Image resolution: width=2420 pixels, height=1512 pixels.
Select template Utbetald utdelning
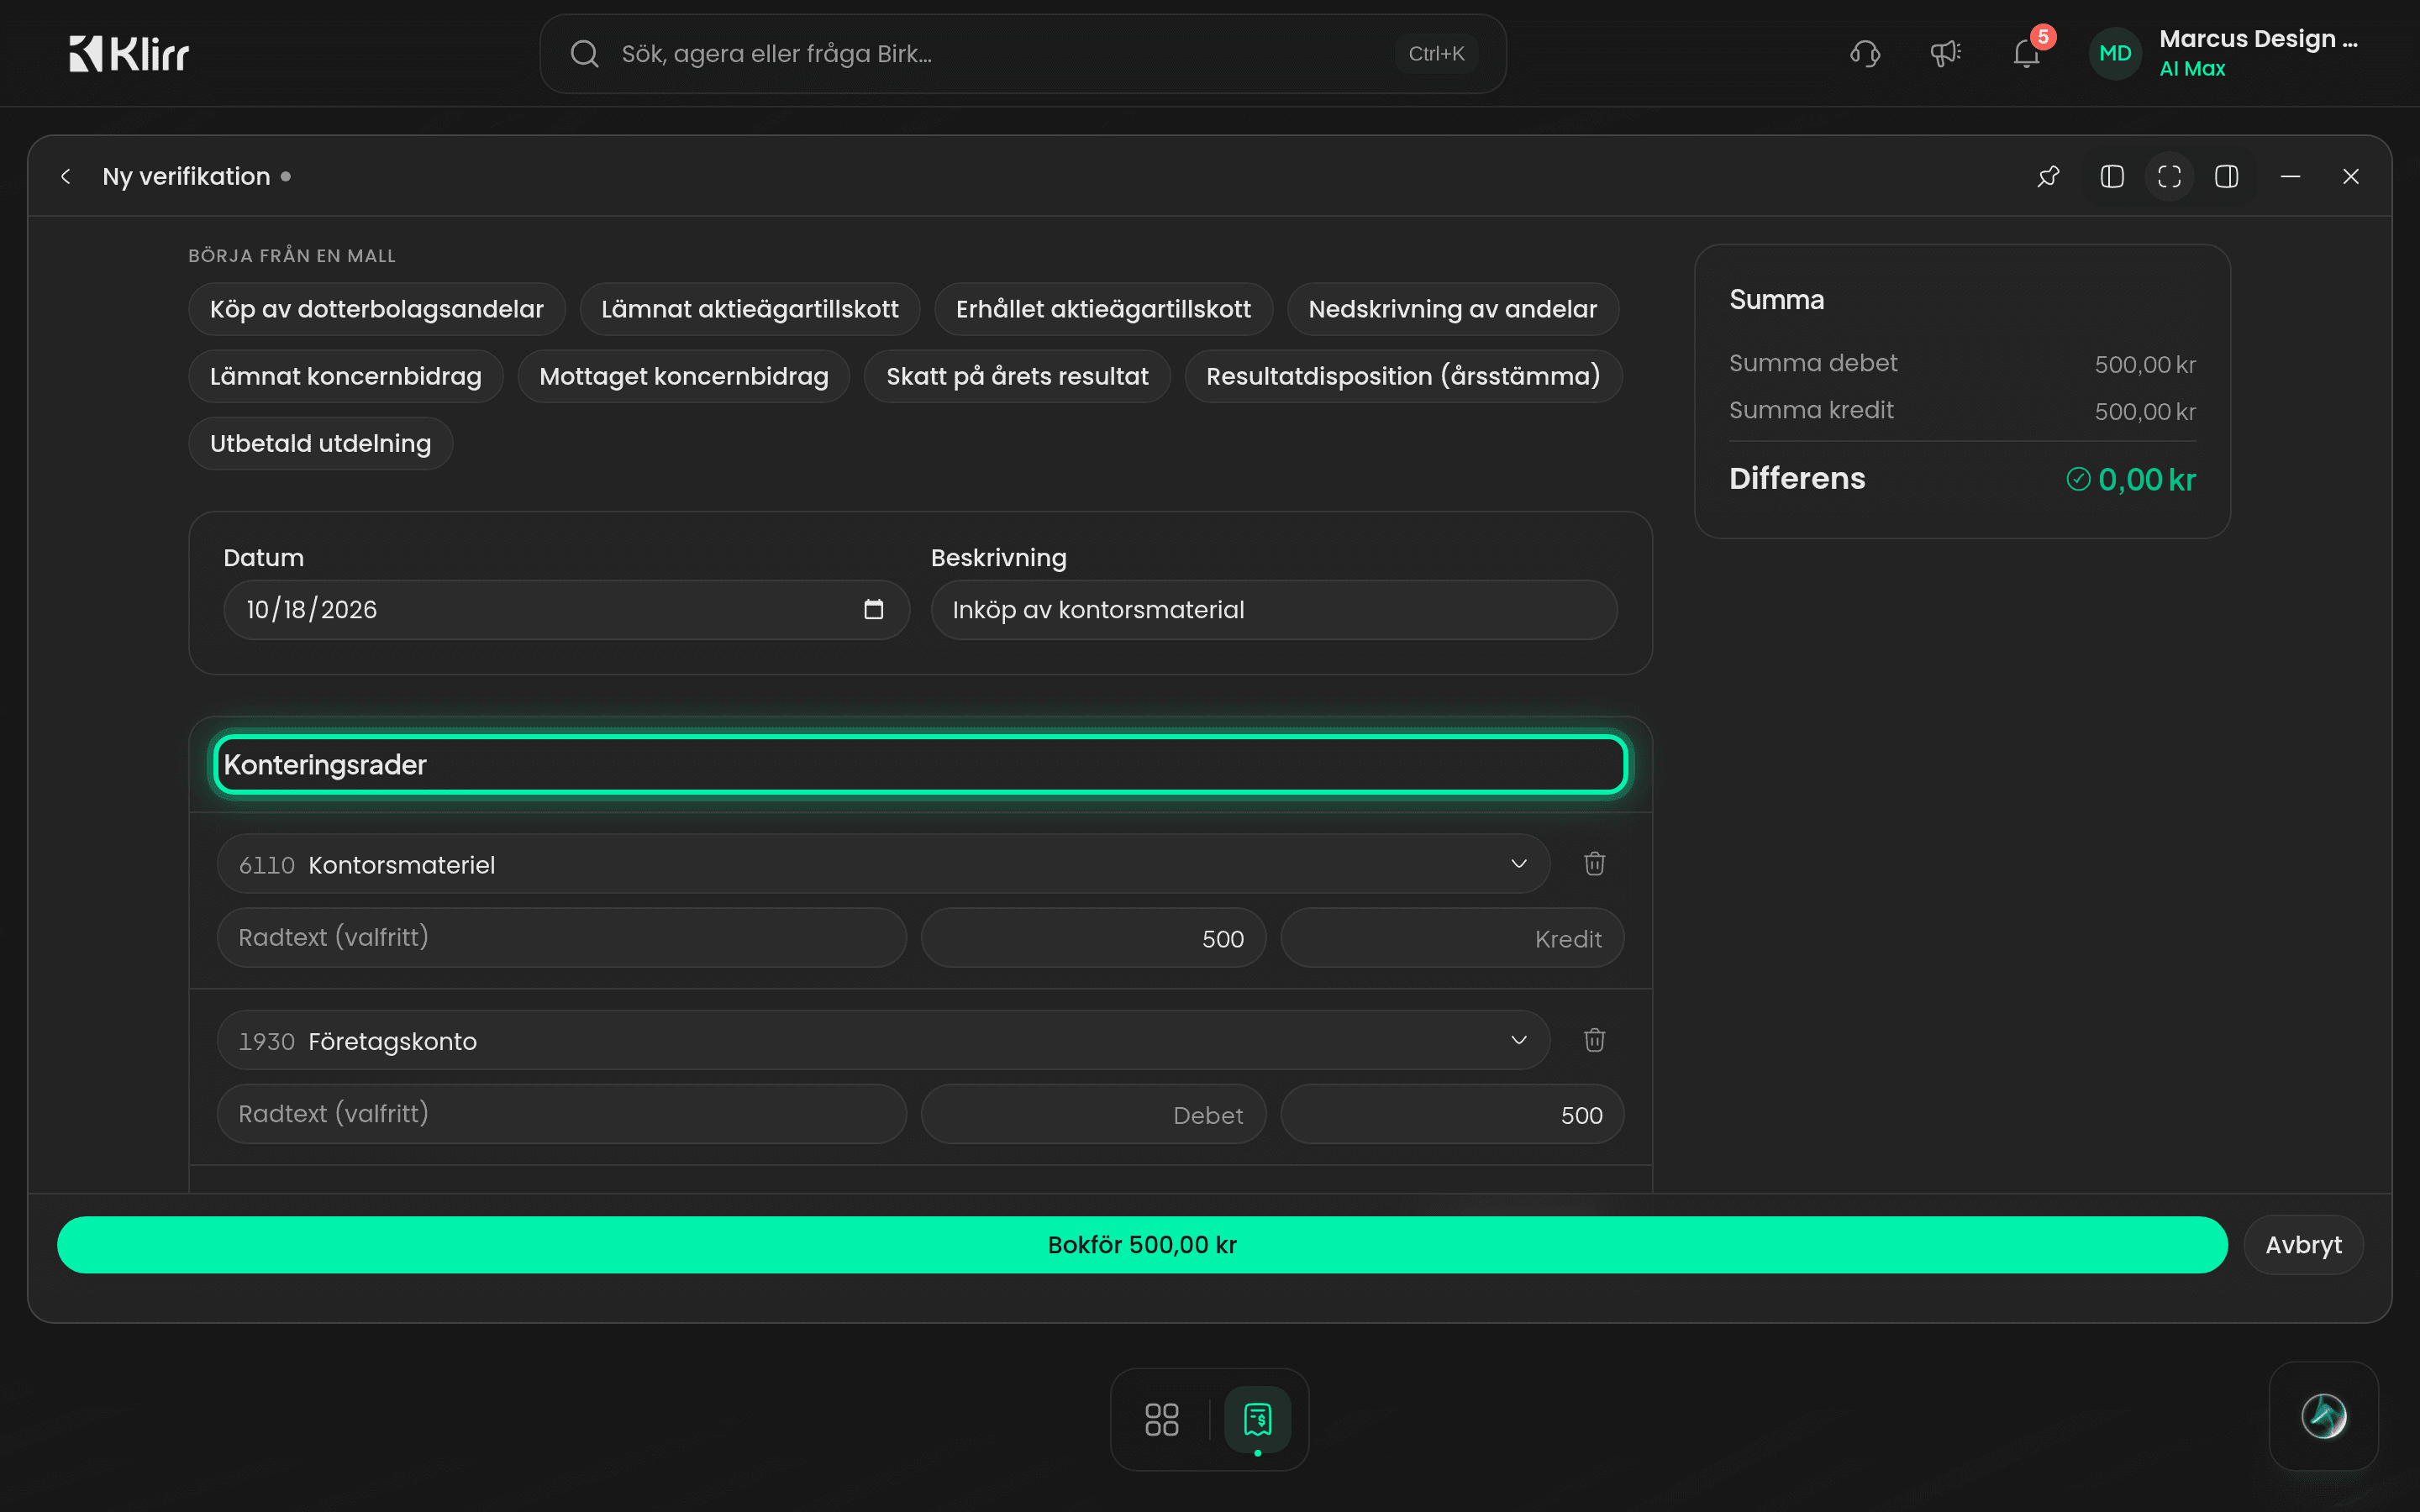(x=321, y=444)
